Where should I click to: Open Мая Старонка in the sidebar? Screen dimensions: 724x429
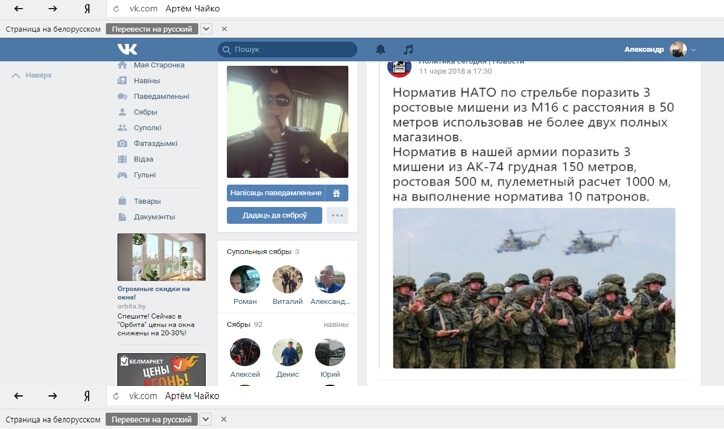(159, 65)
